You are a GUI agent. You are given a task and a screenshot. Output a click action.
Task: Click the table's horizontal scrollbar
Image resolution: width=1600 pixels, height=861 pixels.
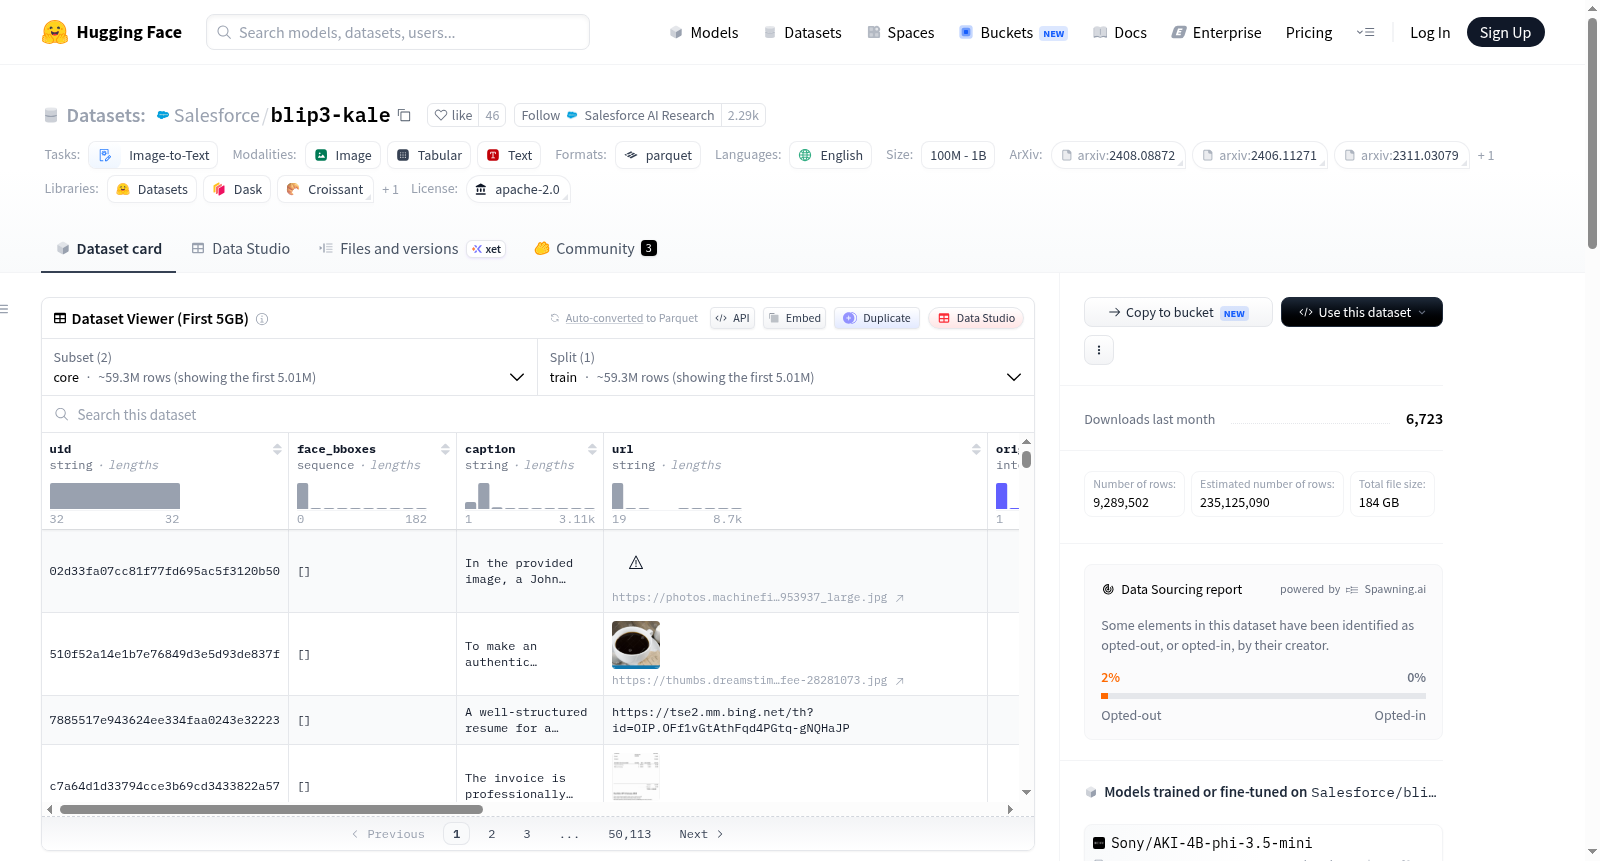271,809
